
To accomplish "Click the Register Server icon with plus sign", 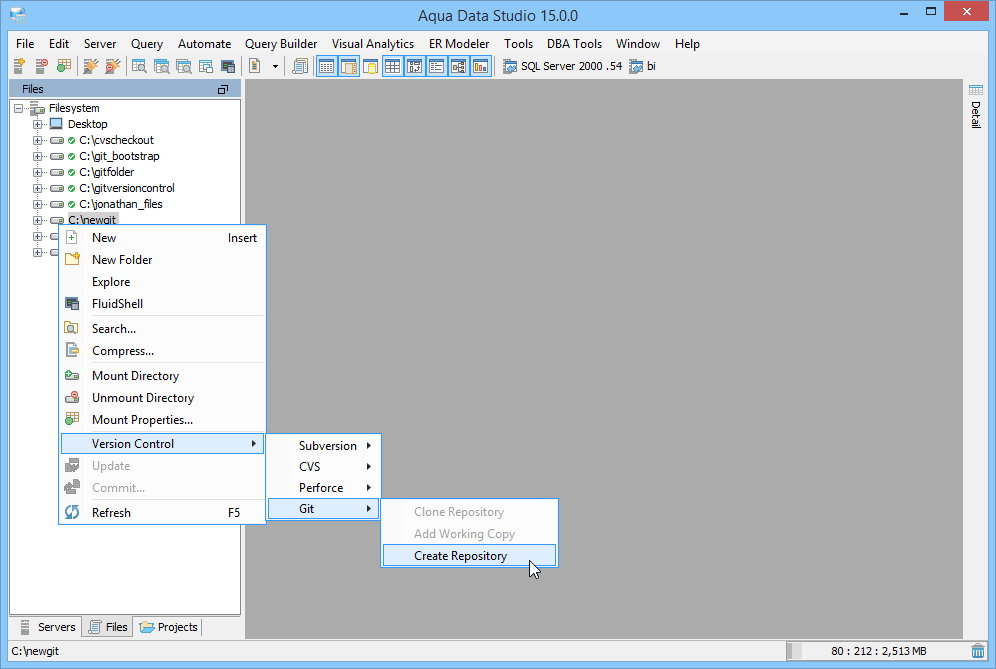I will 19,66.
